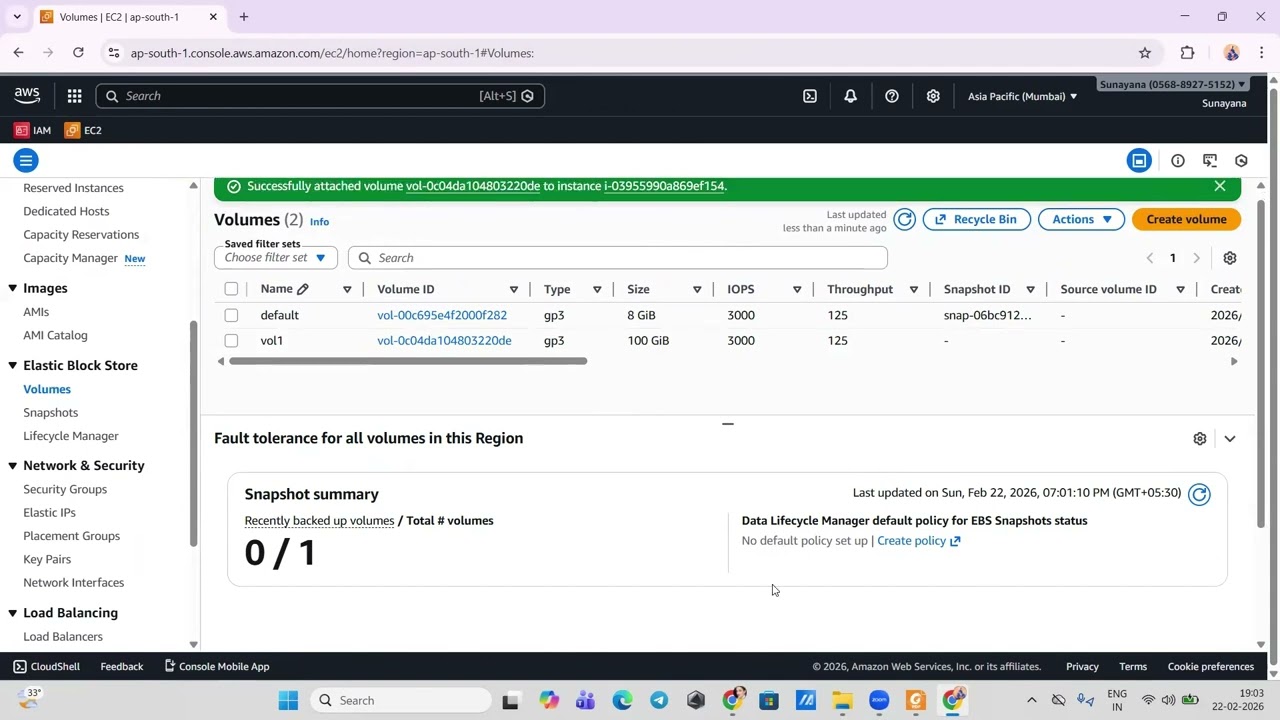
Task: Sort by Volume ID column arrow
Action: coord(514,290)
